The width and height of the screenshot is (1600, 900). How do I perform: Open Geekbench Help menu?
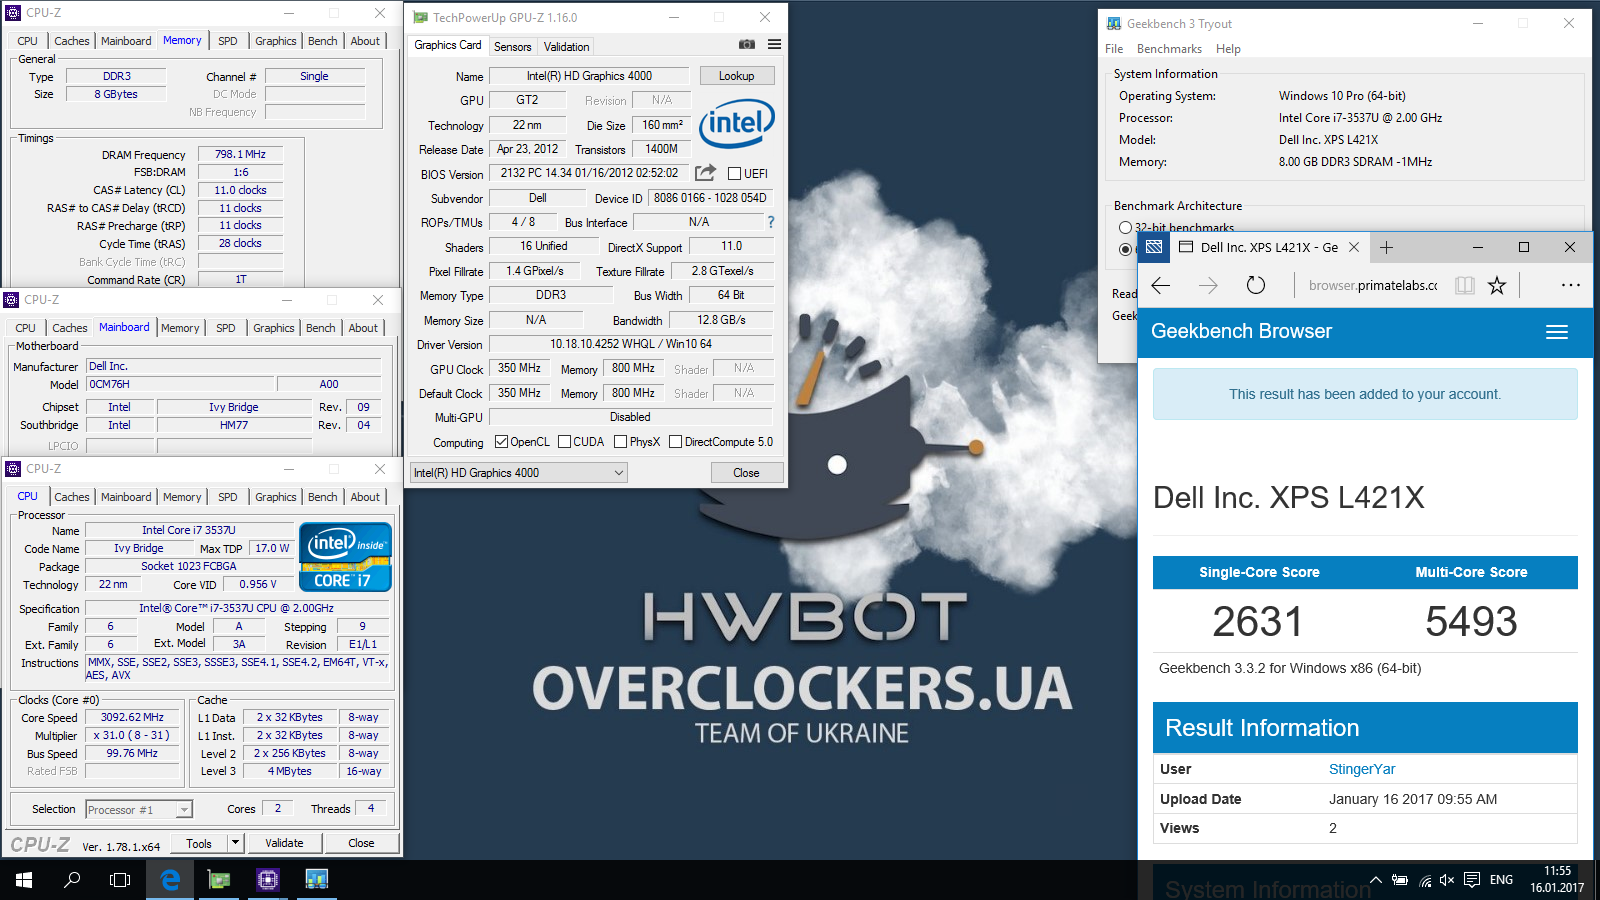pyautogui.click(x=1228, y=49)
